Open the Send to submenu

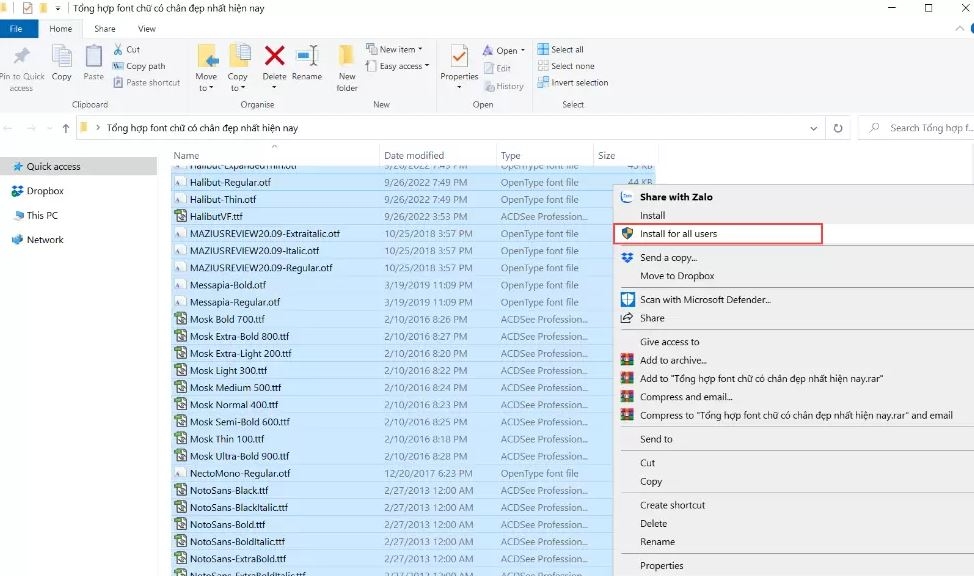point(794,439)
